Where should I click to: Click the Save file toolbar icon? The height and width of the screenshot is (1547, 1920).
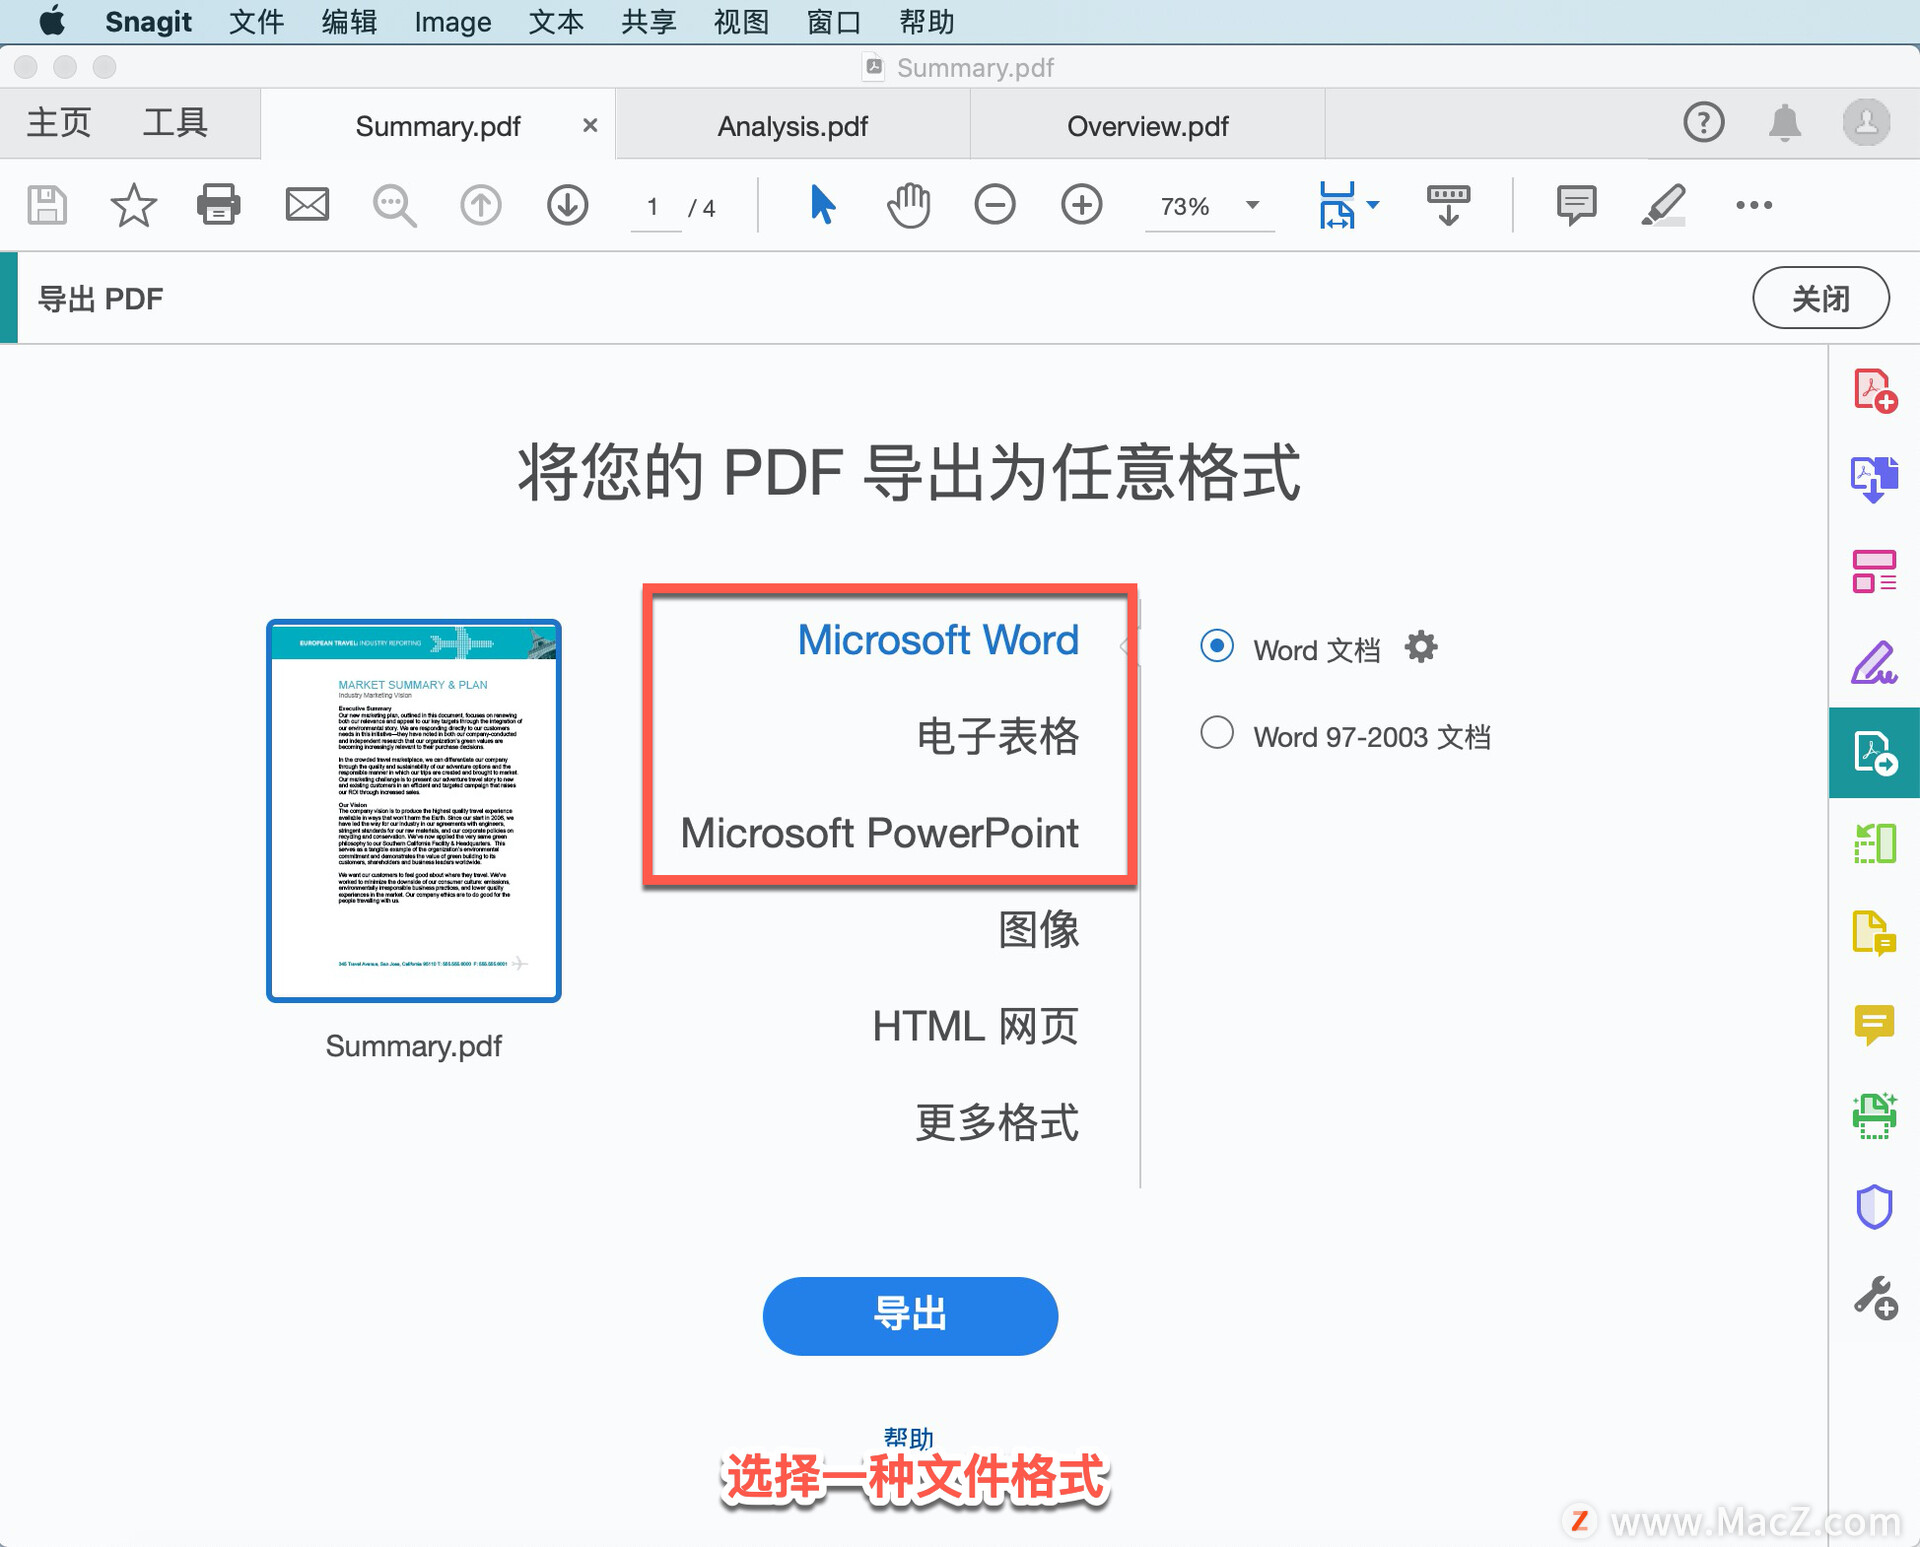(47, 206)
